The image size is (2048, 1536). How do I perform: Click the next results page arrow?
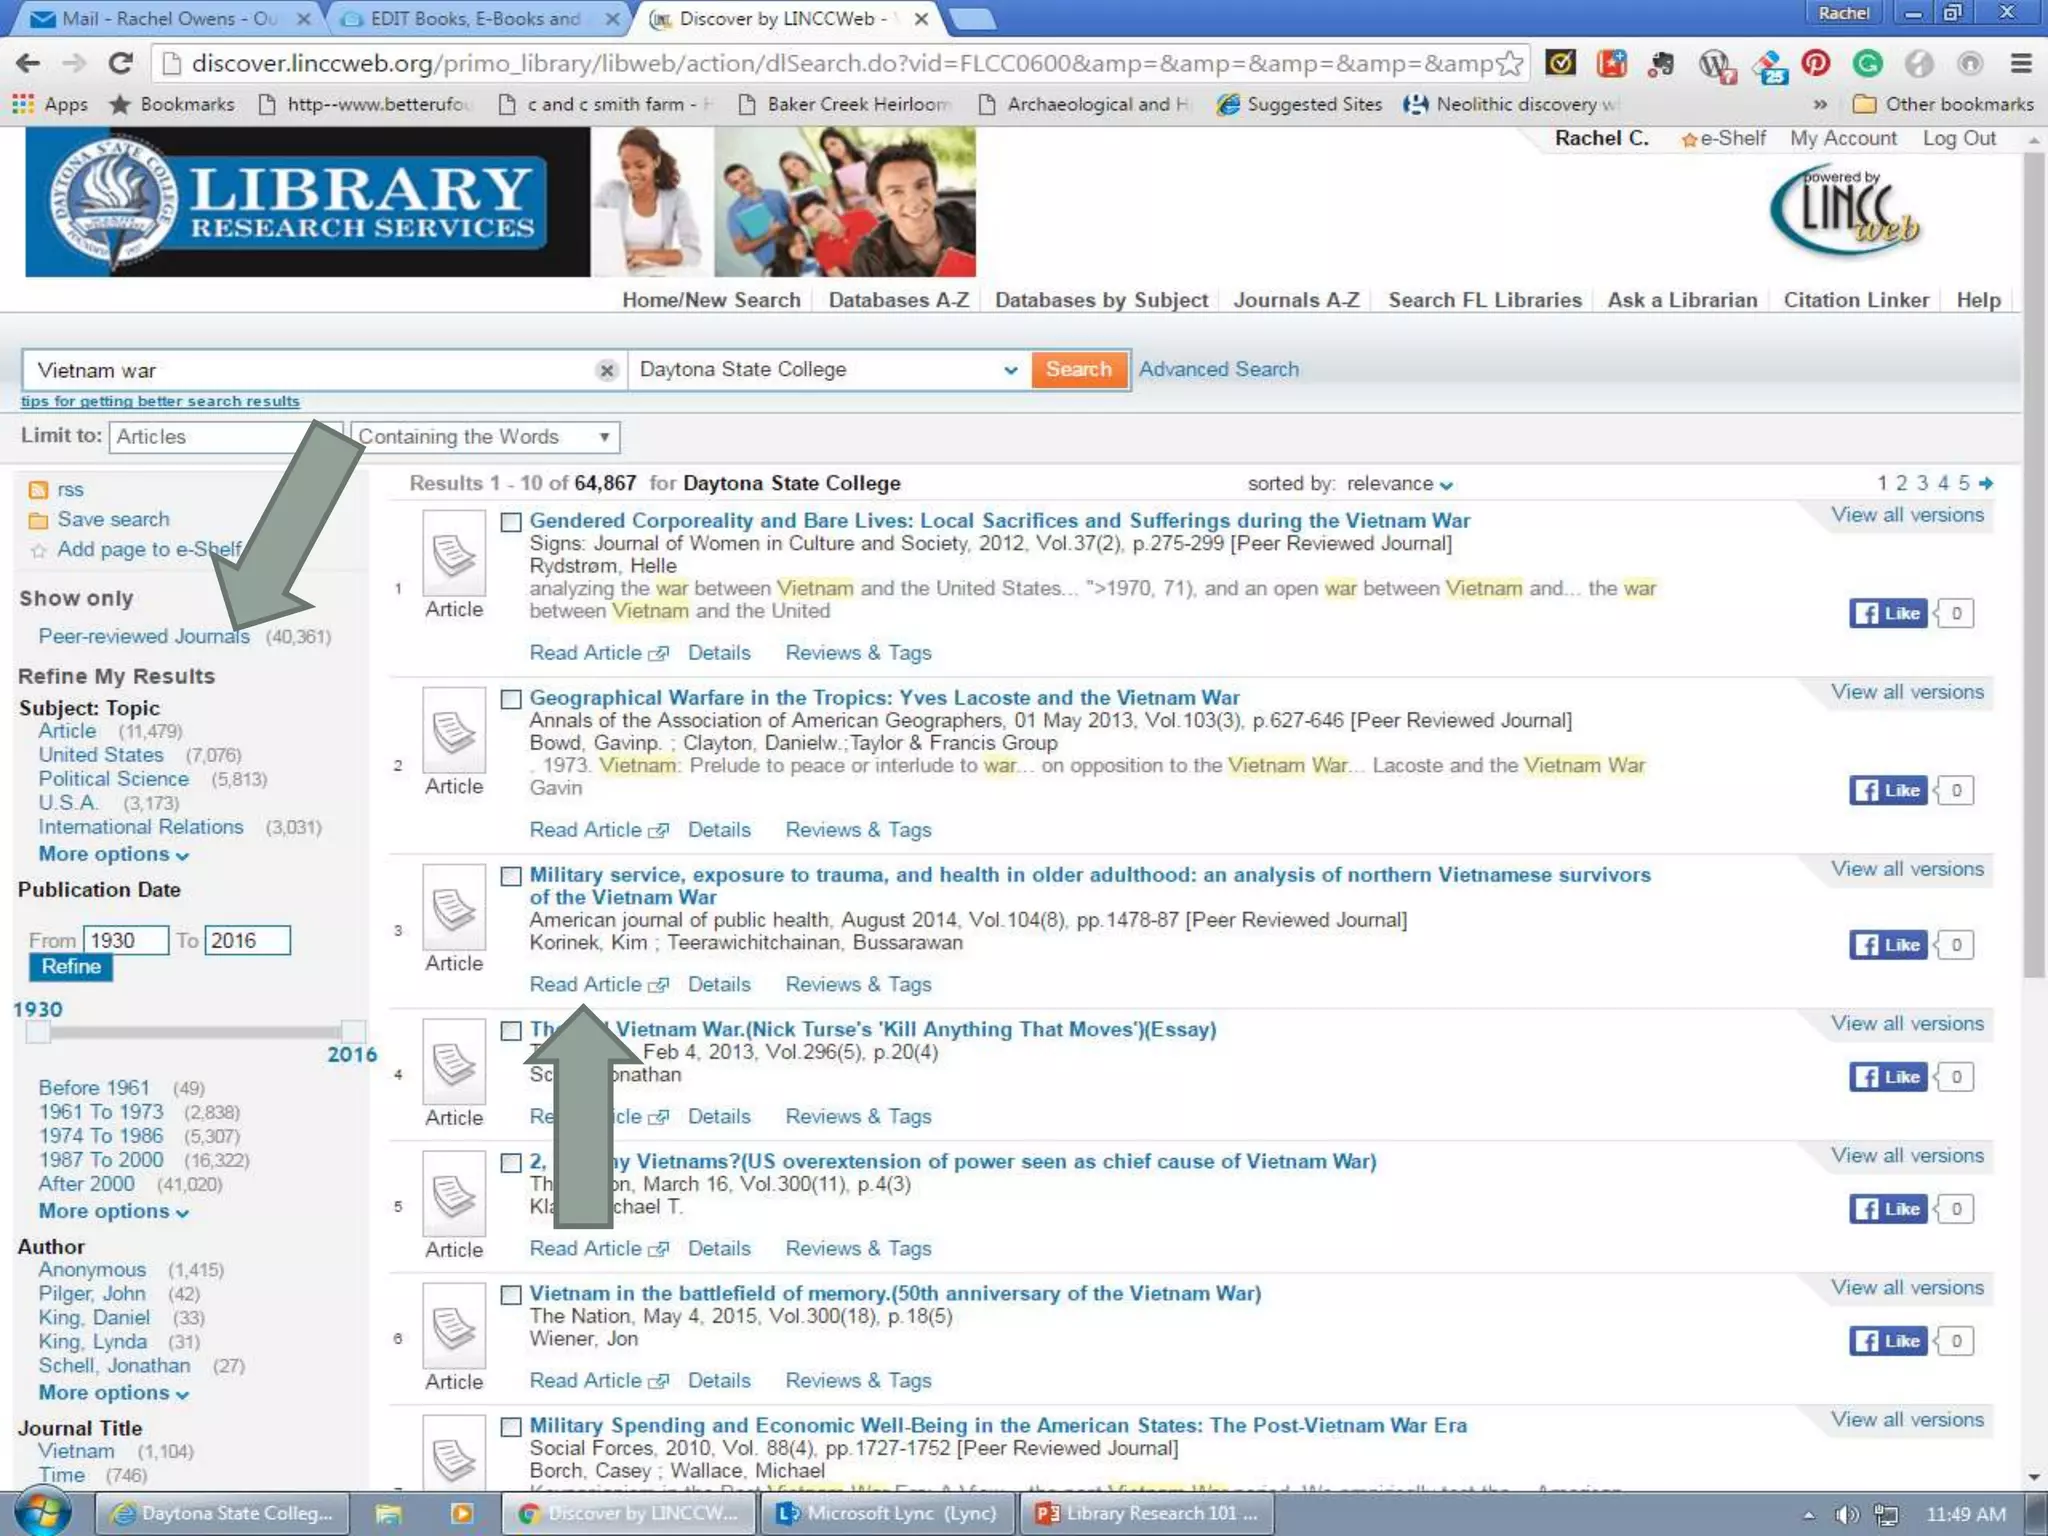pos(1986,483)
